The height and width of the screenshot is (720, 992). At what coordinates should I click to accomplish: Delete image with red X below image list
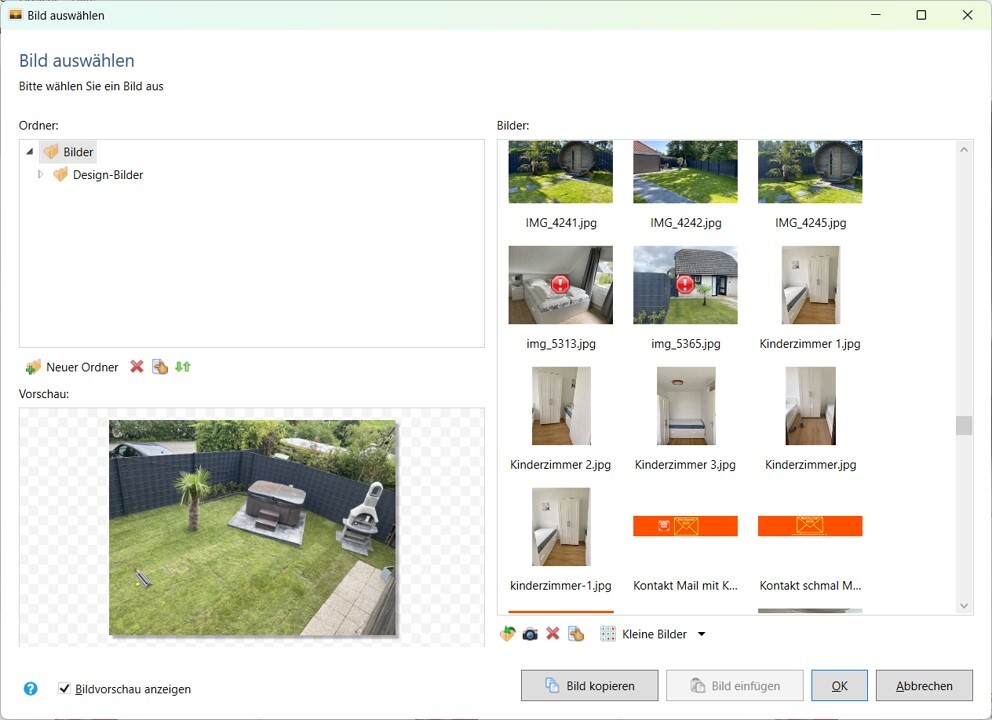[x=553, y=633]
